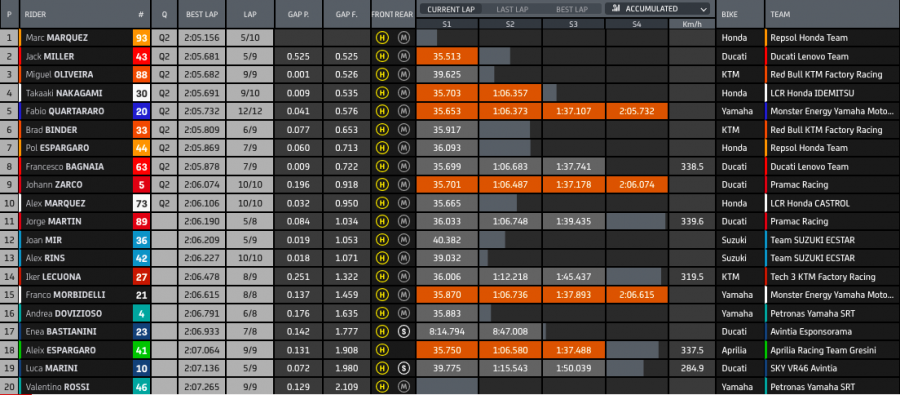Click the front H tyre icon for Jack Miller
Screen dimensions: 900x395
pos(381,56)
